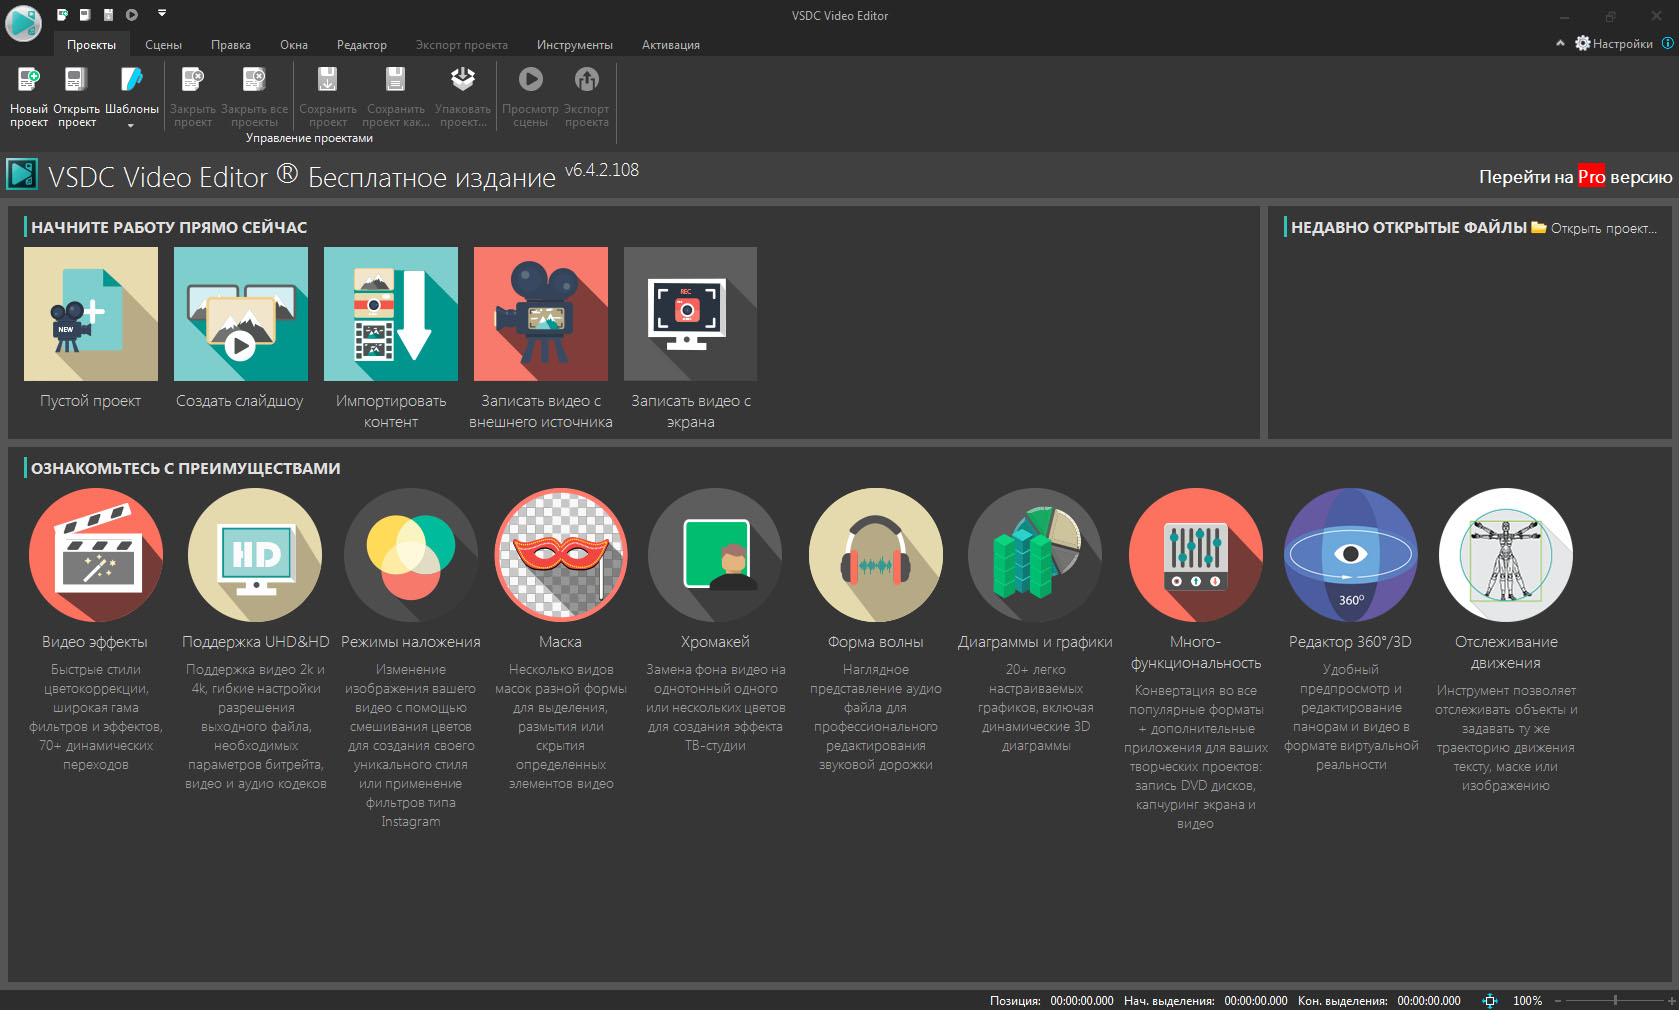Click the Поддержка UHD&HD monitor icon

point(255,555)
